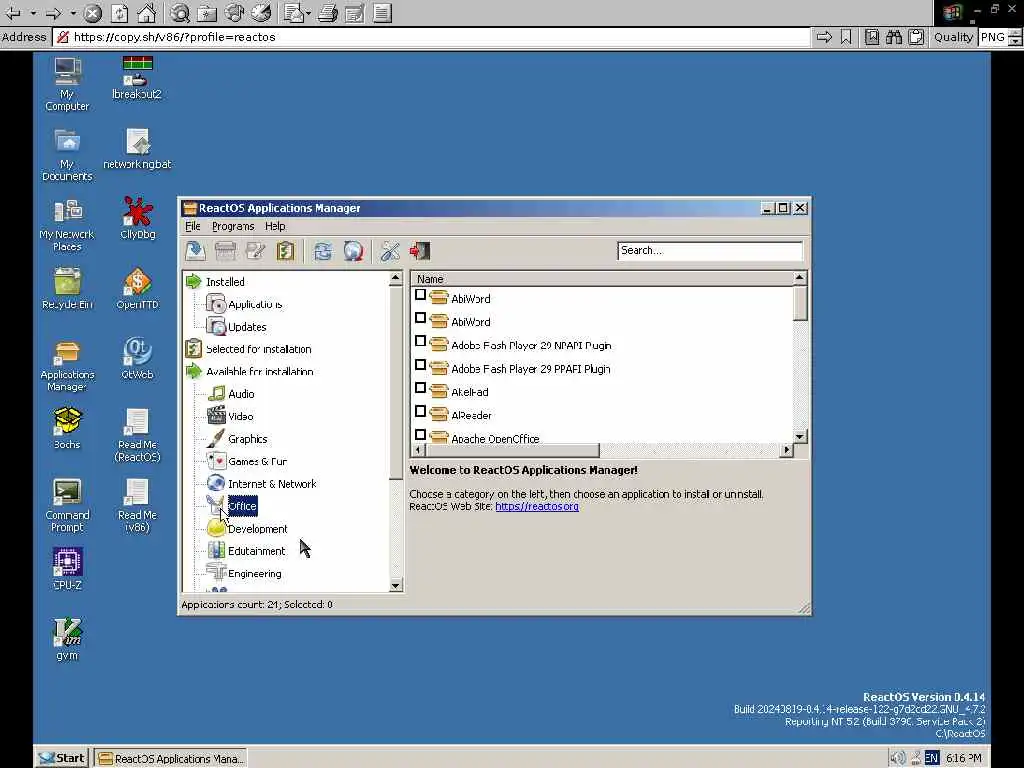Select the Installed tree category
1024x768 pixels.
225,282
